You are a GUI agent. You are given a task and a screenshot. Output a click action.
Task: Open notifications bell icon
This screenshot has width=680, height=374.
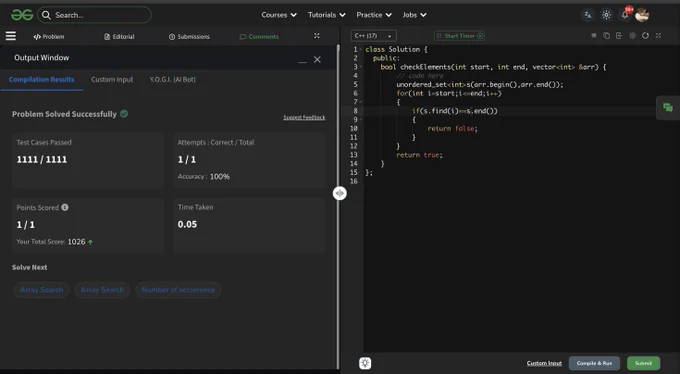coord(625,15)
